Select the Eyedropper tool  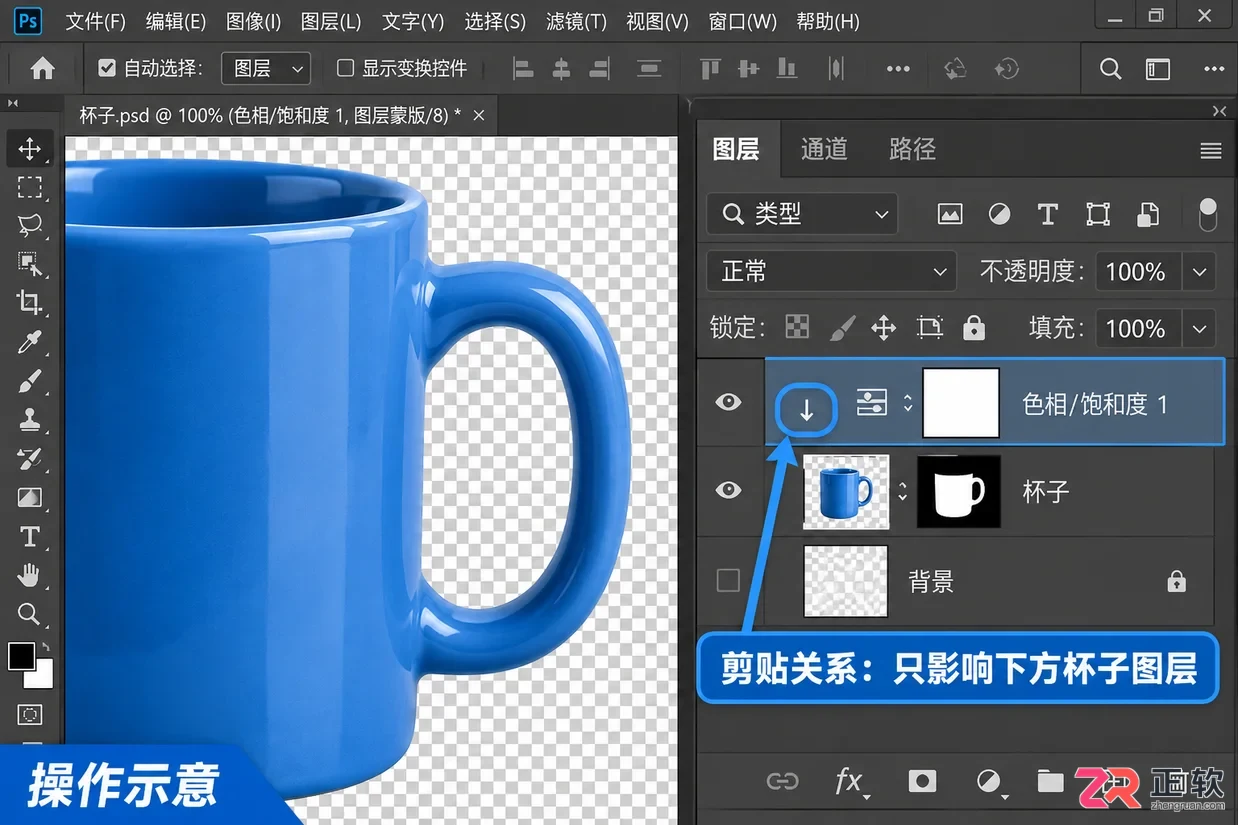(30, 342)
